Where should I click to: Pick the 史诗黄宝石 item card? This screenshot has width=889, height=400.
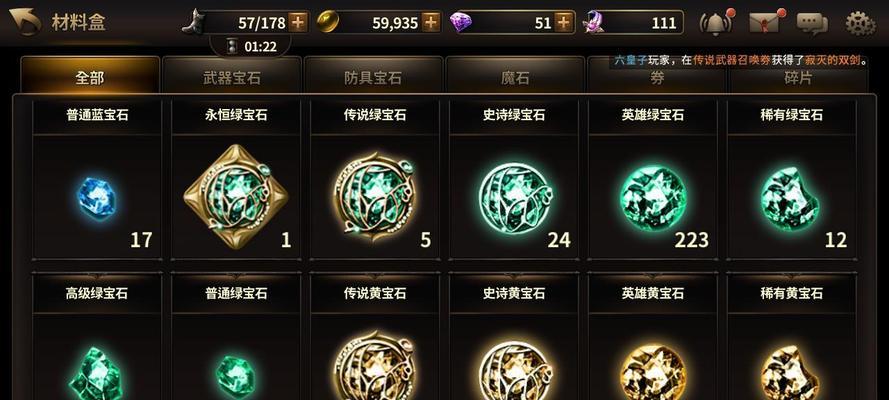pos(514,337)
